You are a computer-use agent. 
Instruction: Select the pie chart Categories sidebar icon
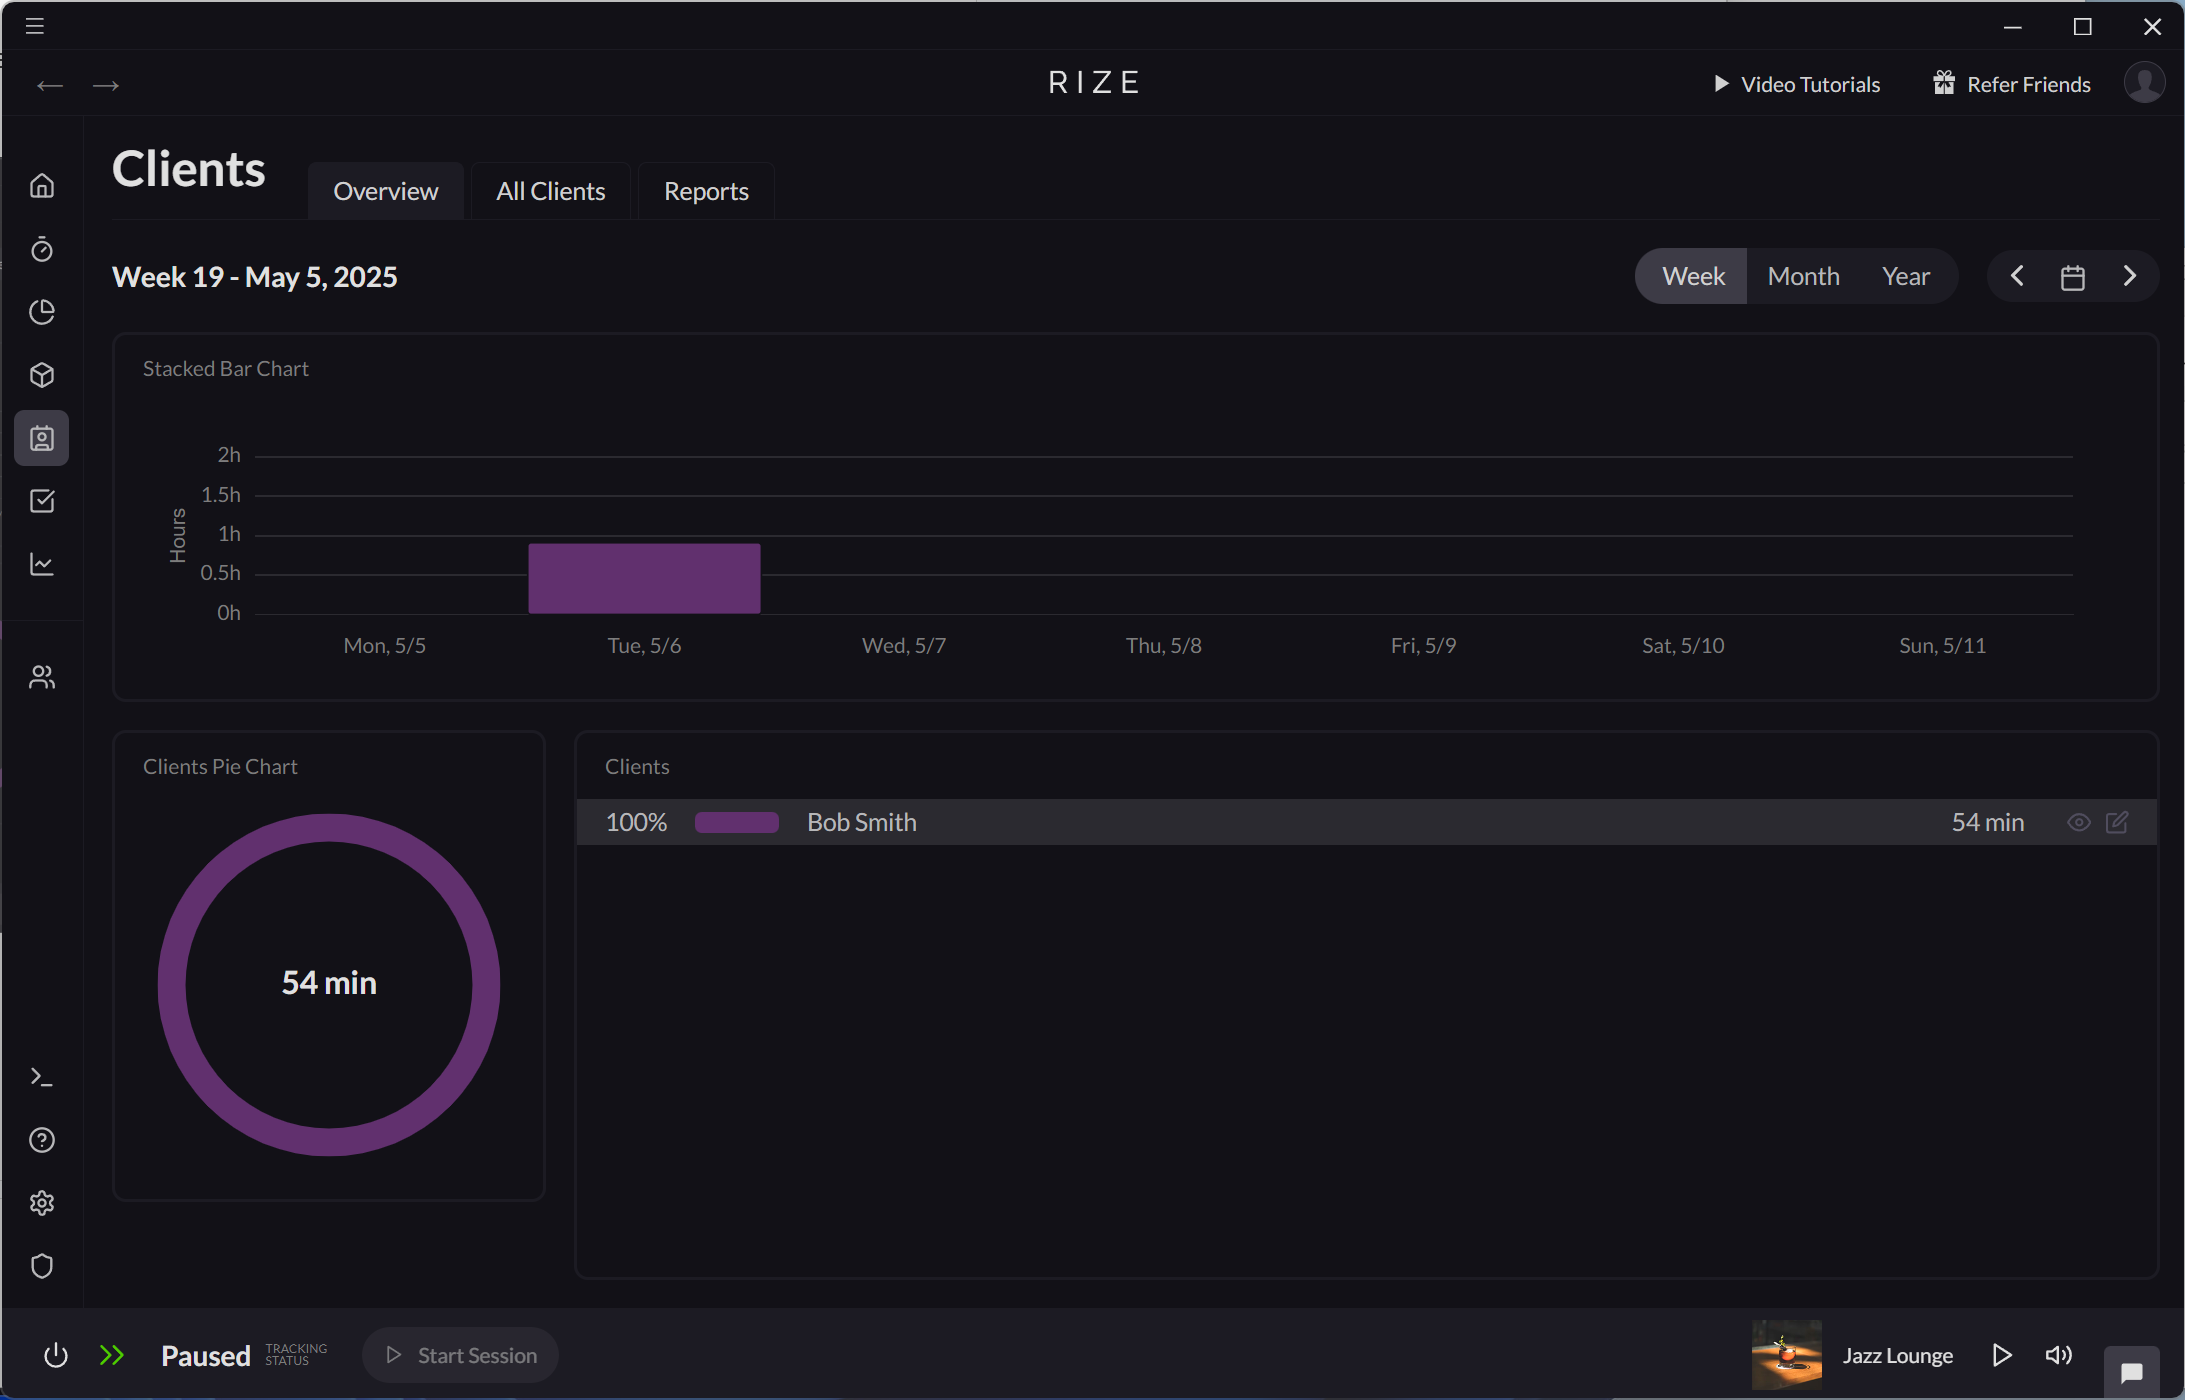[x=42, y=312]
